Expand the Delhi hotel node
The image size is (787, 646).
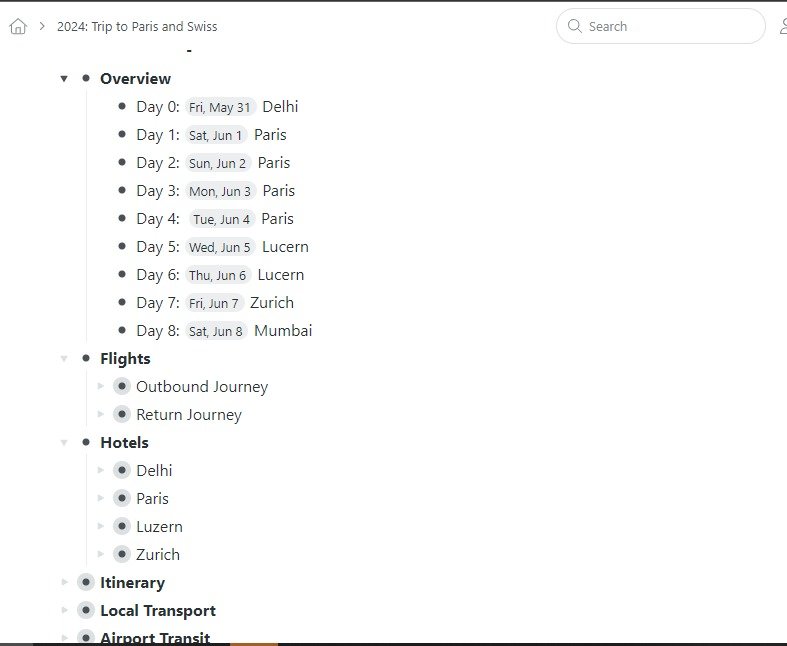click(x=100, y=470)
